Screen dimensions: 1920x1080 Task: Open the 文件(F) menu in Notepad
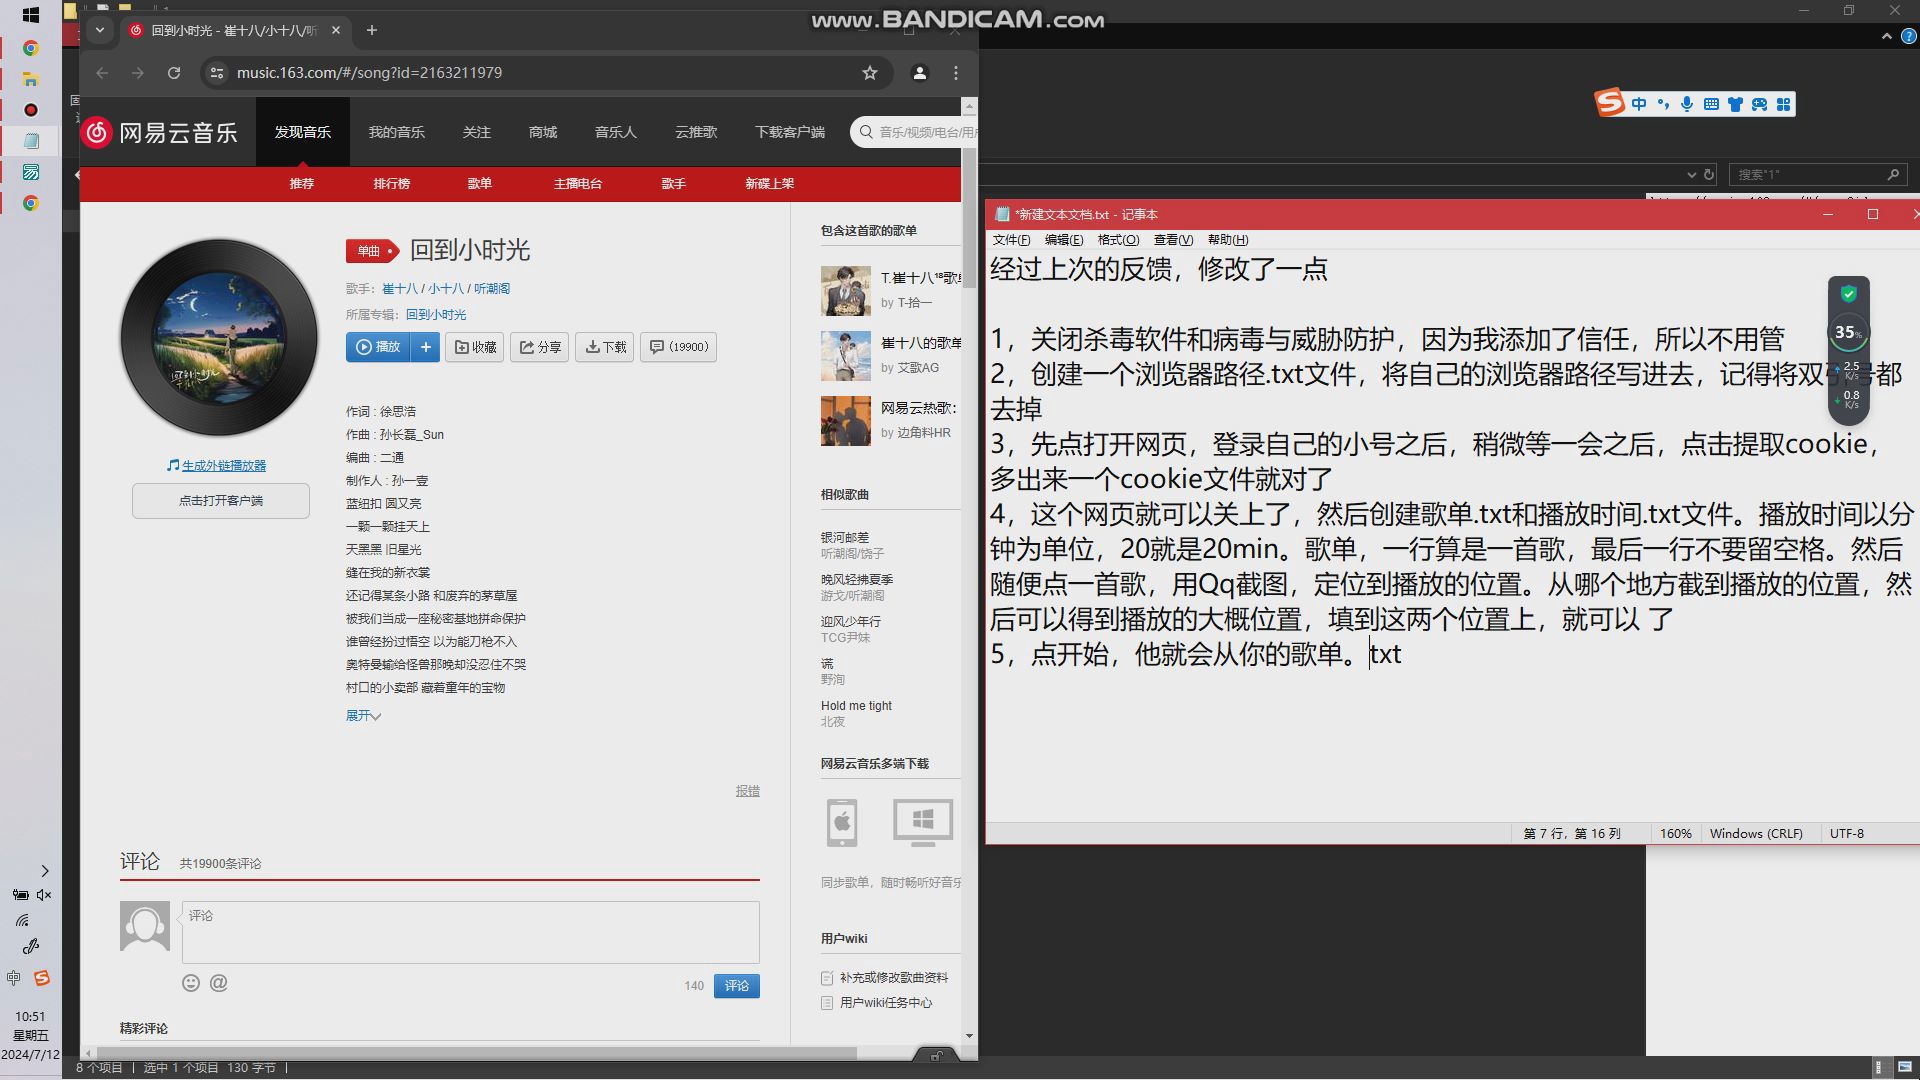[x=1011, y=240]
